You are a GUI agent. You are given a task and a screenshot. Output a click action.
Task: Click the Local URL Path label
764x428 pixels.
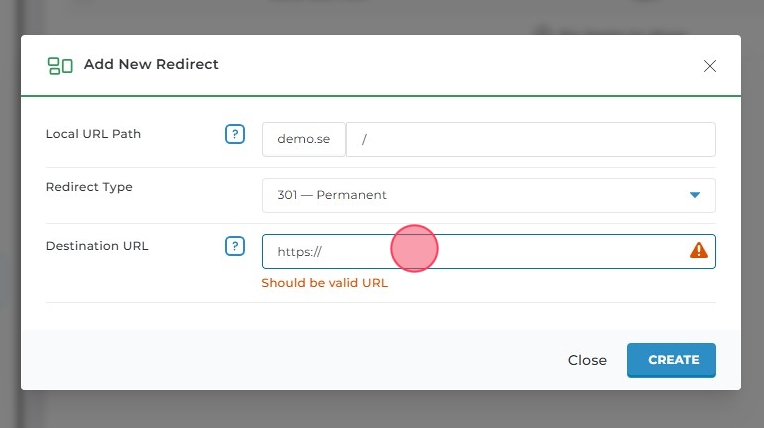(93, 134)
